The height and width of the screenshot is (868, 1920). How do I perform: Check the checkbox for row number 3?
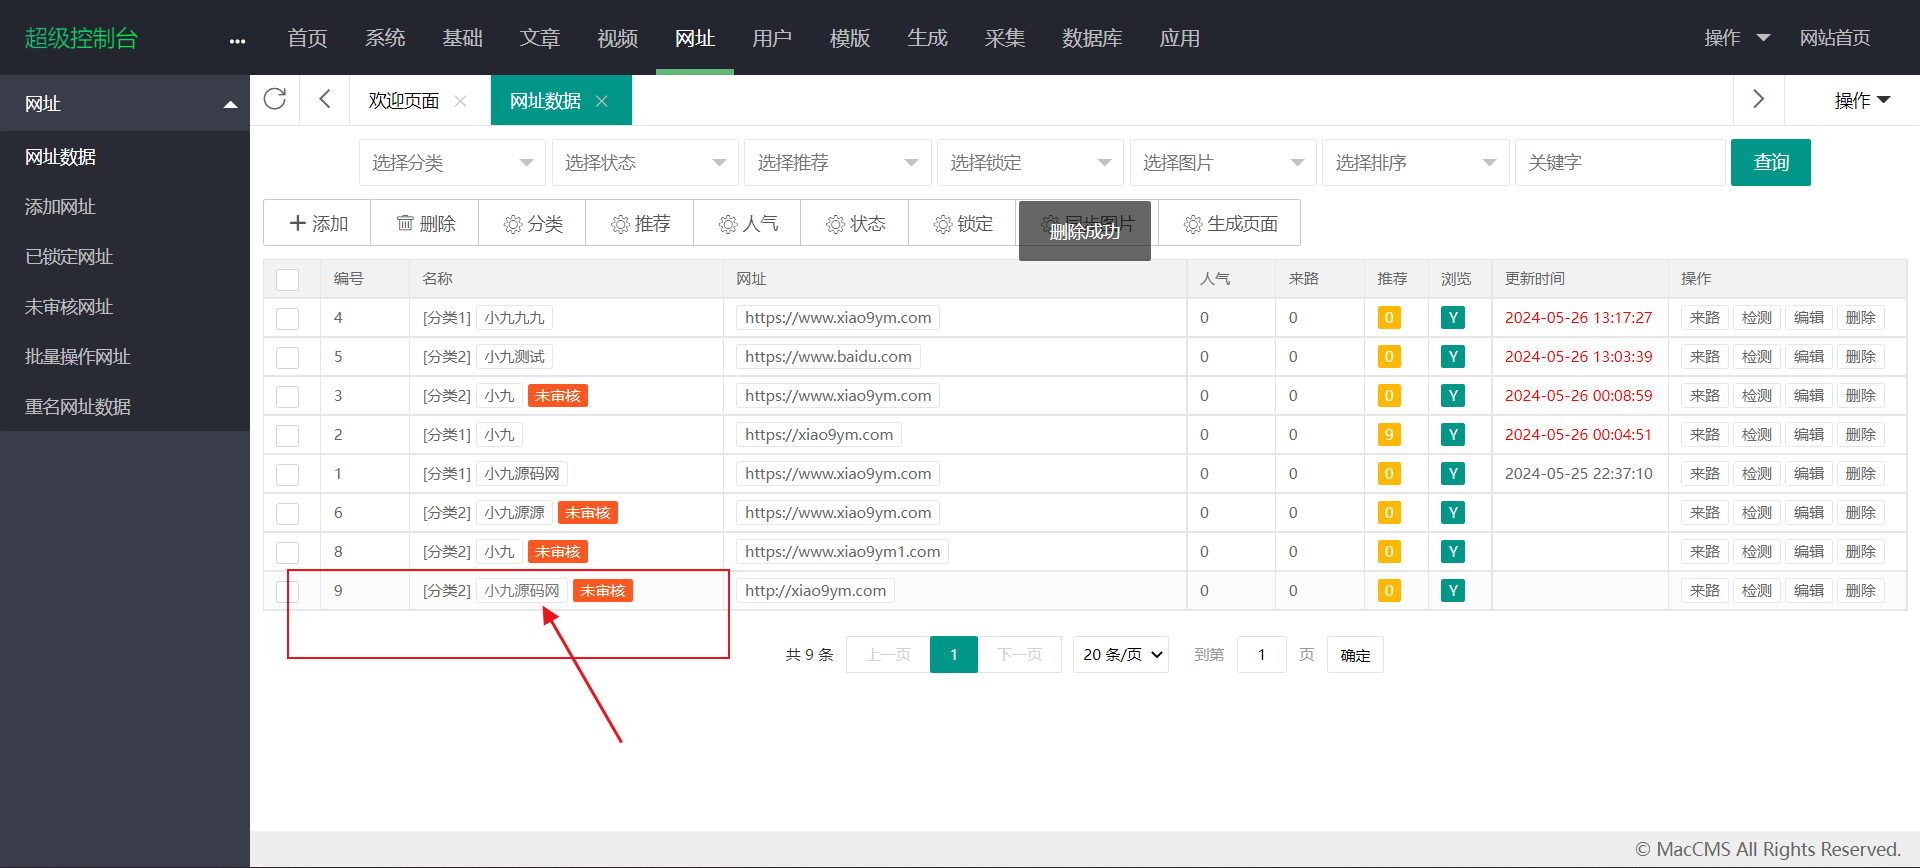click(x=287, y=397)
